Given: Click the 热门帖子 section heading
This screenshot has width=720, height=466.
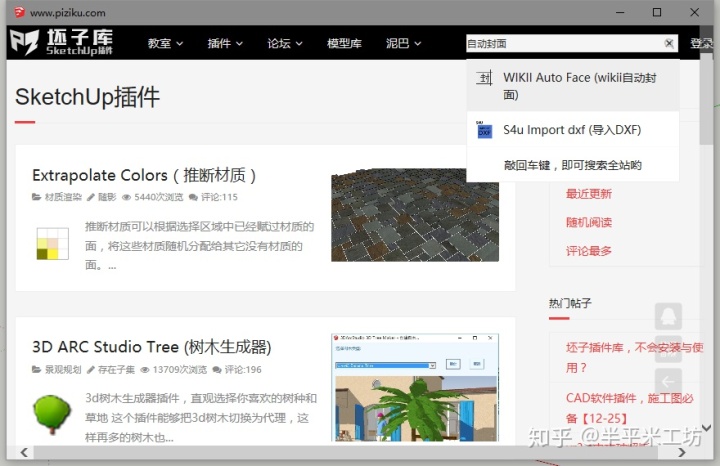Looking at the screenshot, I should click(570, 303).
